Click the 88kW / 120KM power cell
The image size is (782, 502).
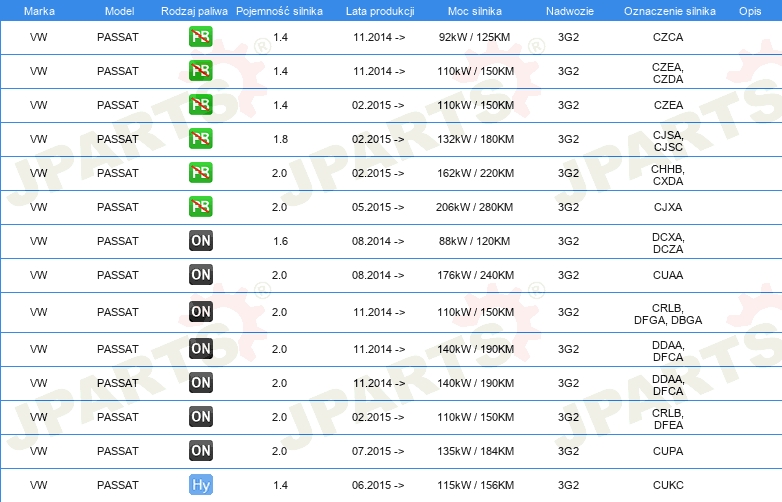click(474, 241)
